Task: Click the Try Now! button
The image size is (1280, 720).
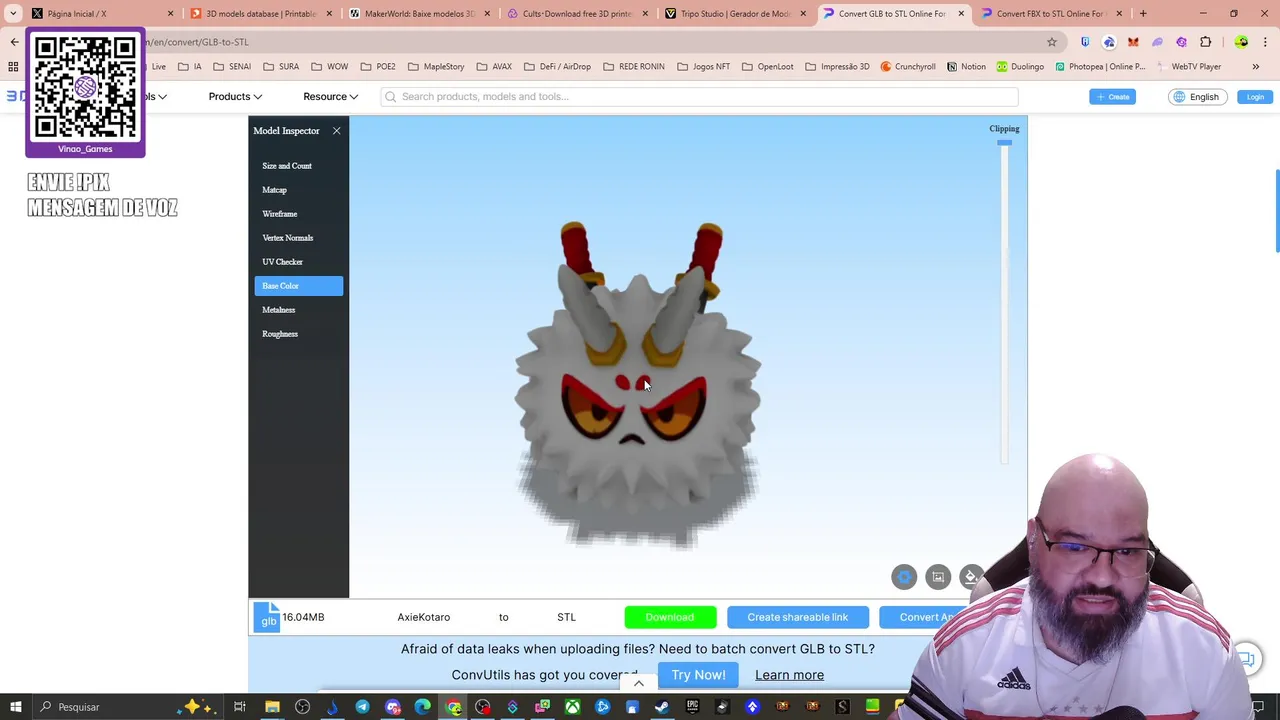Action: [698, 675]
